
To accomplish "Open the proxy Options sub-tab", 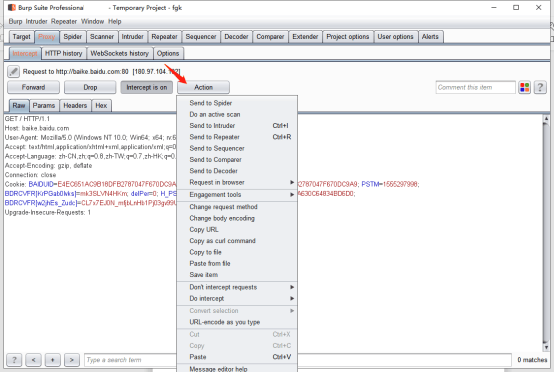I will pos(168,53).
